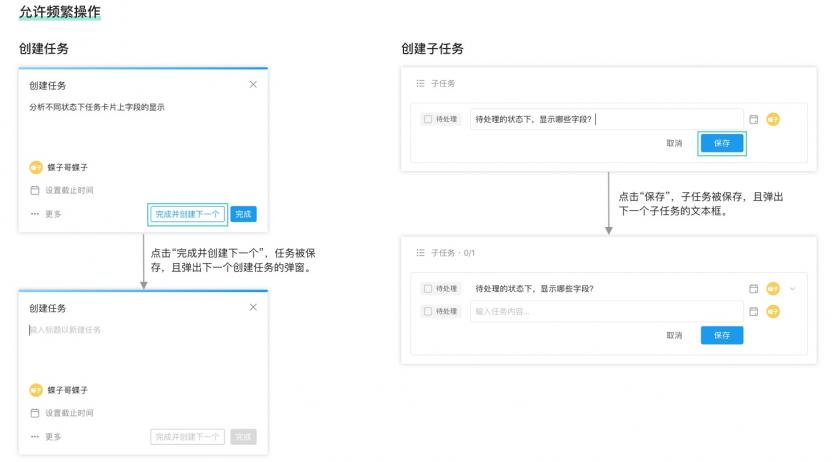Click assignee avatar in the empty 创建任务 dialog
Screen dimensions: 840x462
(36, 390)
